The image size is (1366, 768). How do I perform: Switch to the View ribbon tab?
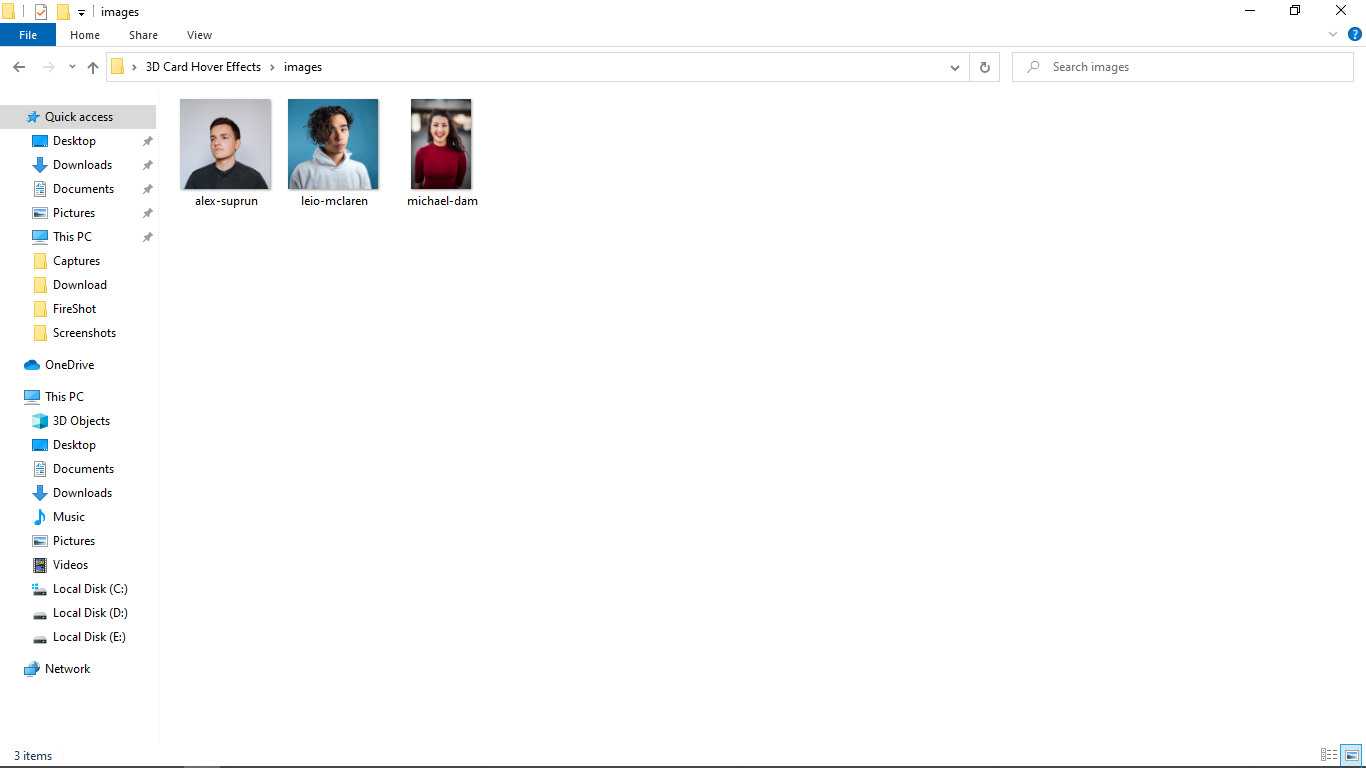pyautogui.click(x=199, y=35)
